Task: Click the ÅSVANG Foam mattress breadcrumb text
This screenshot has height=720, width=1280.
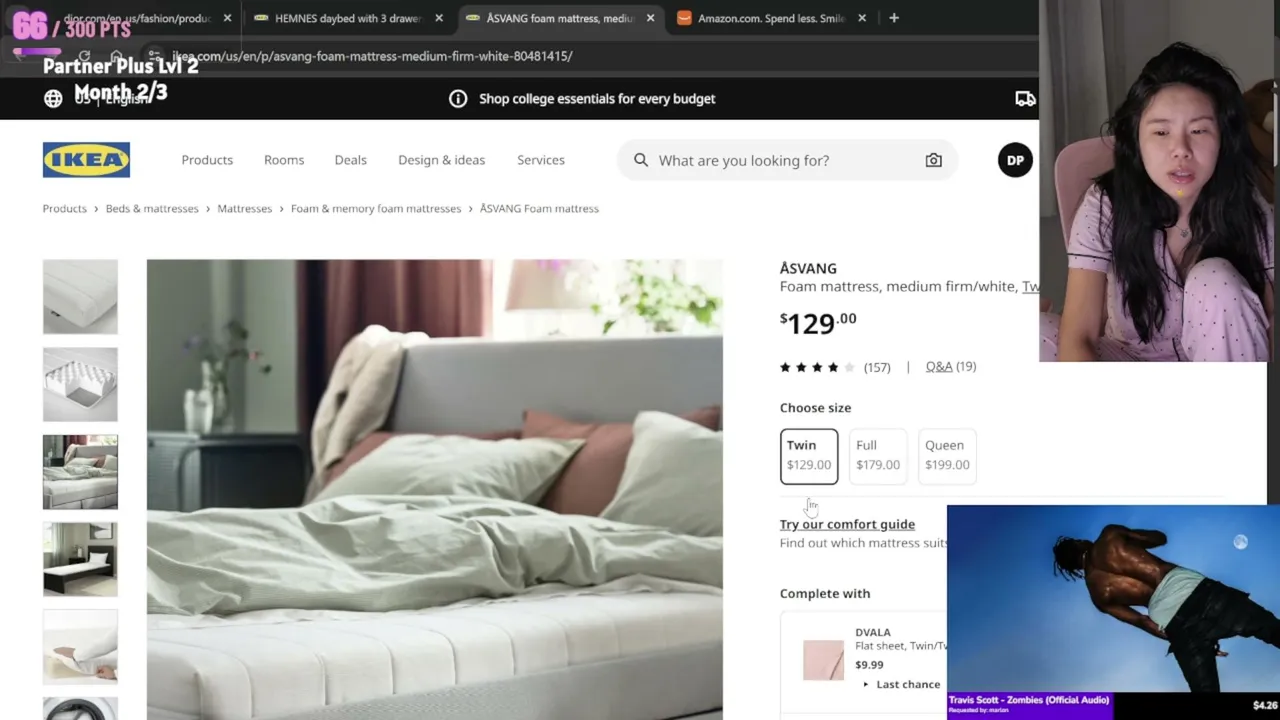Action: pos(539,208)
